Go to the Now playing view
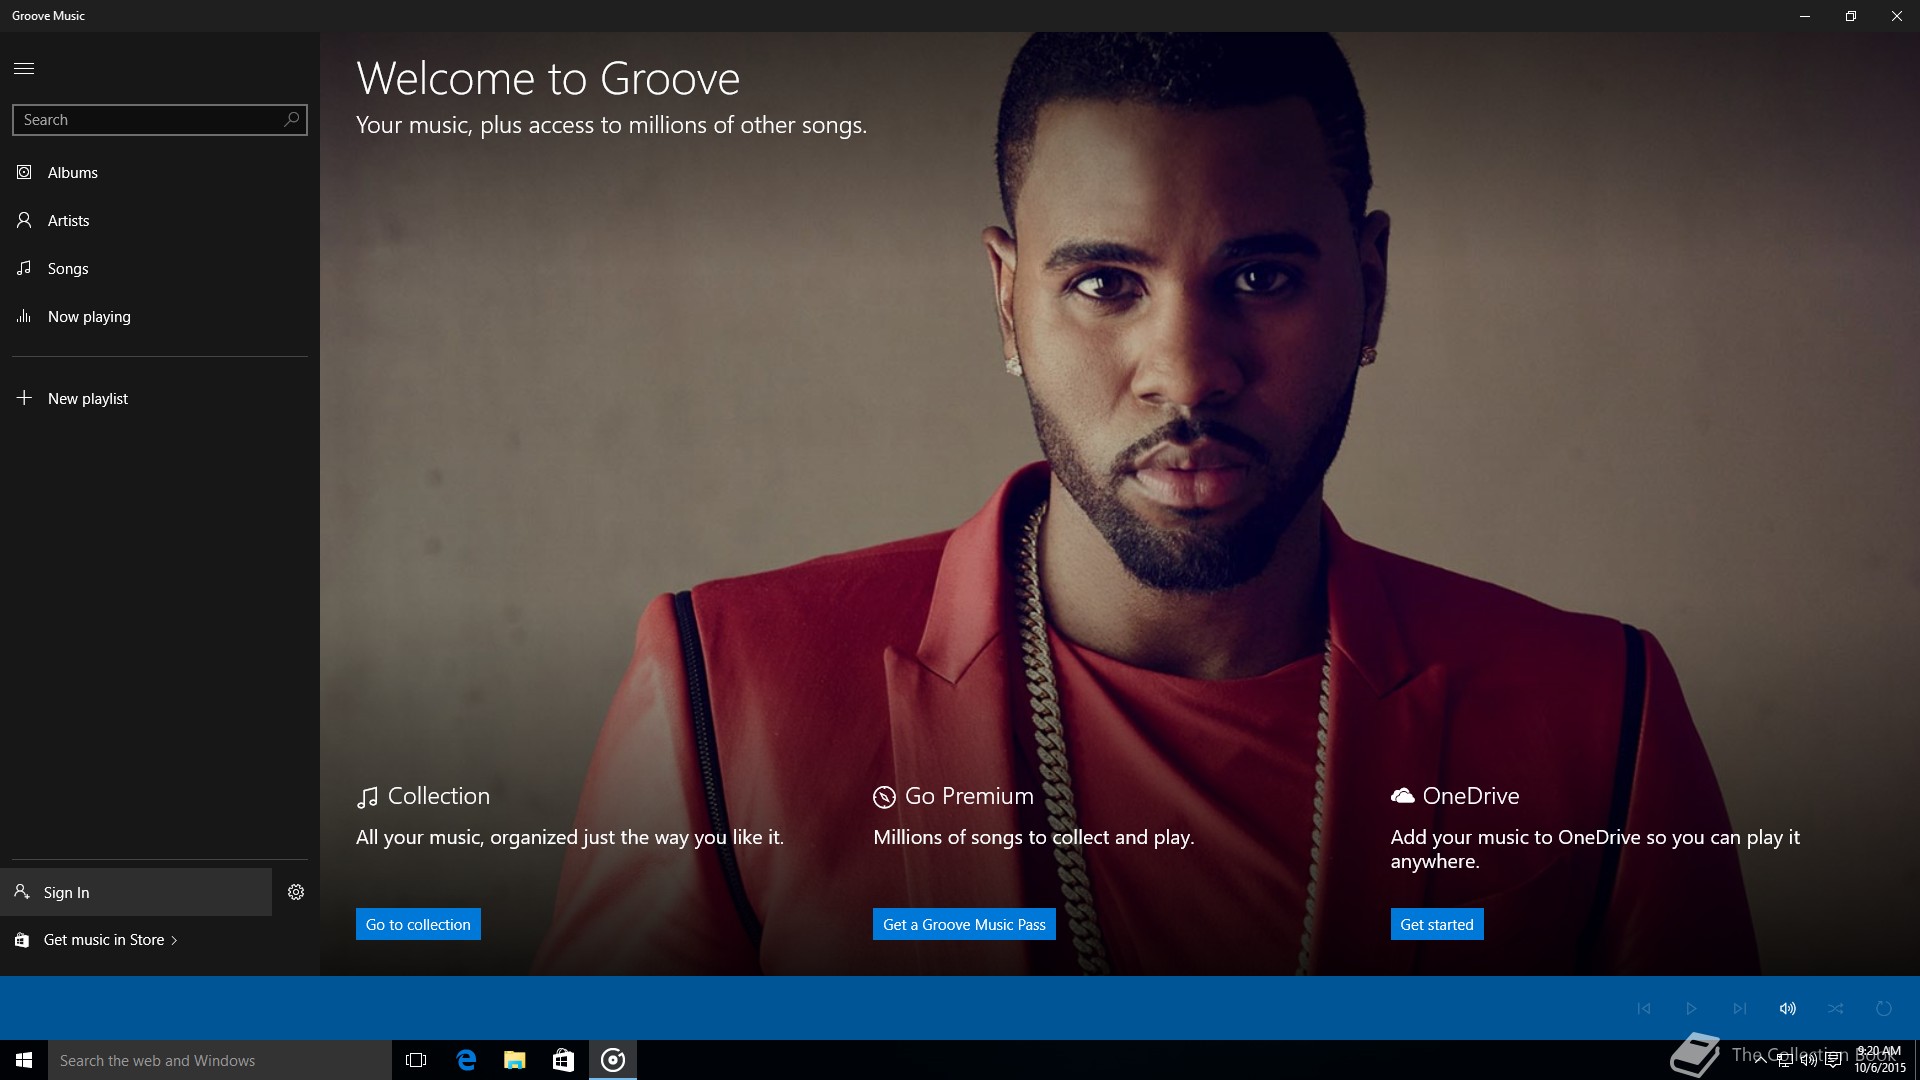The image size is (1920, 1080). [x=160, y=317]
